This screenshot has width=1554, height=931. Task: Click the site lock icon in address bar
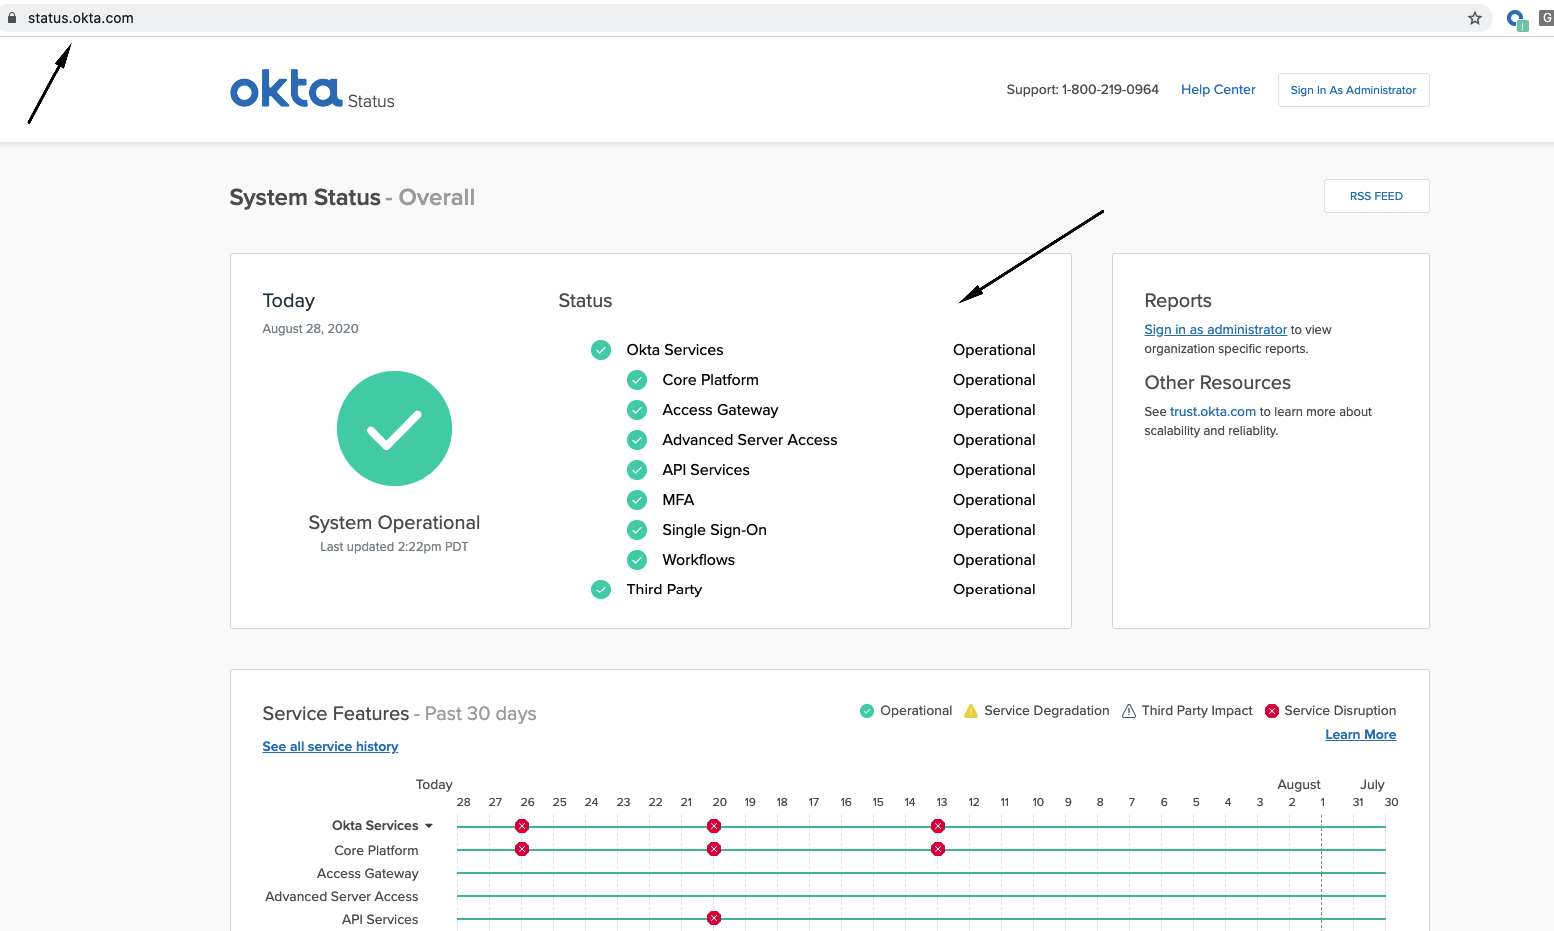click(12, 18)
